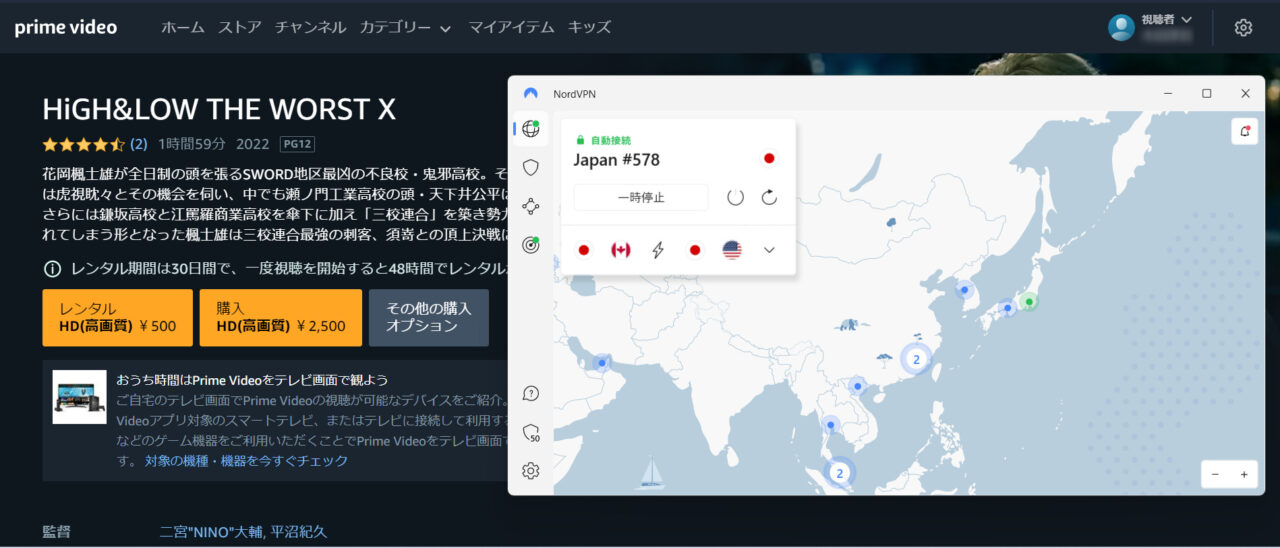
Task: Zoom in the map with plus button
Action: [x=1244, y=475]
